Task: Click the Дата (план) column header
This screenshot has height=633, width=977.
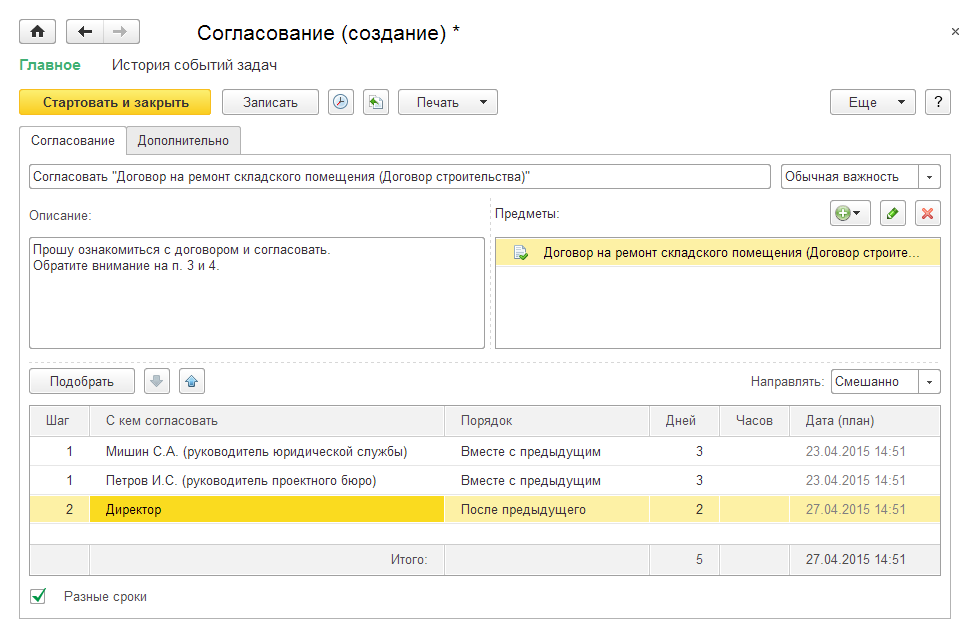Action: tap(865, 421)
